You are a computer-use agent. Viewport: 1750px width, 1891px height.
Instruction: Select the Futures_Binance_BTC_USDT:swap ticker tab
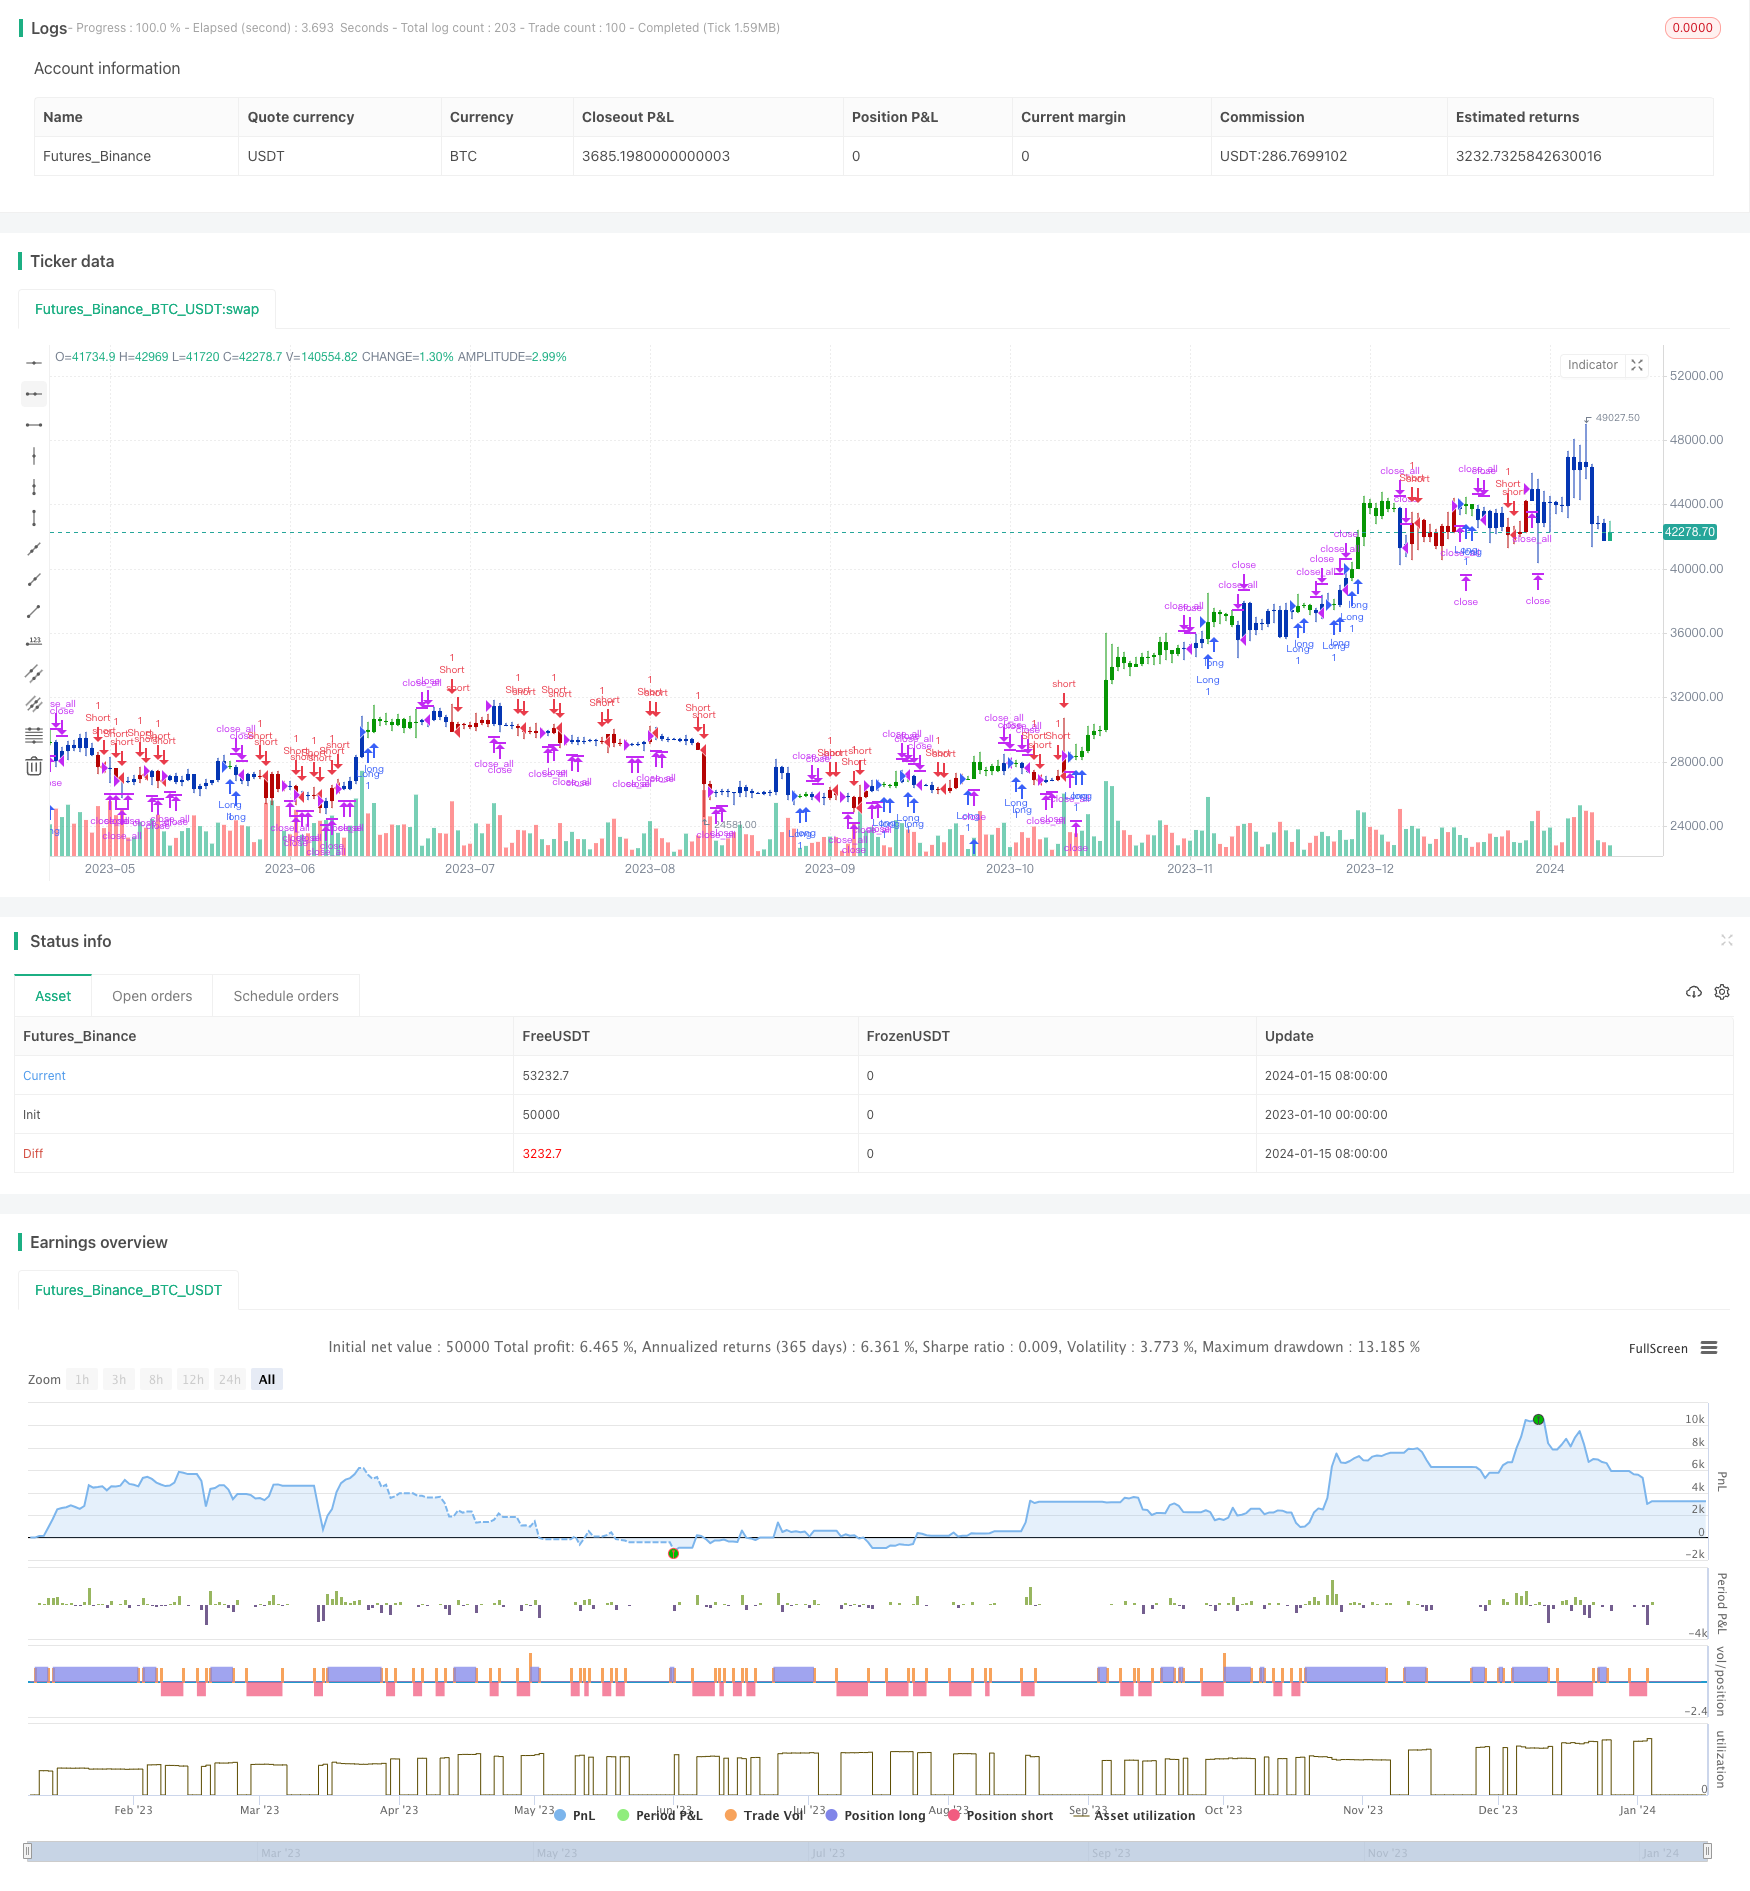click(x=147, y=309)
